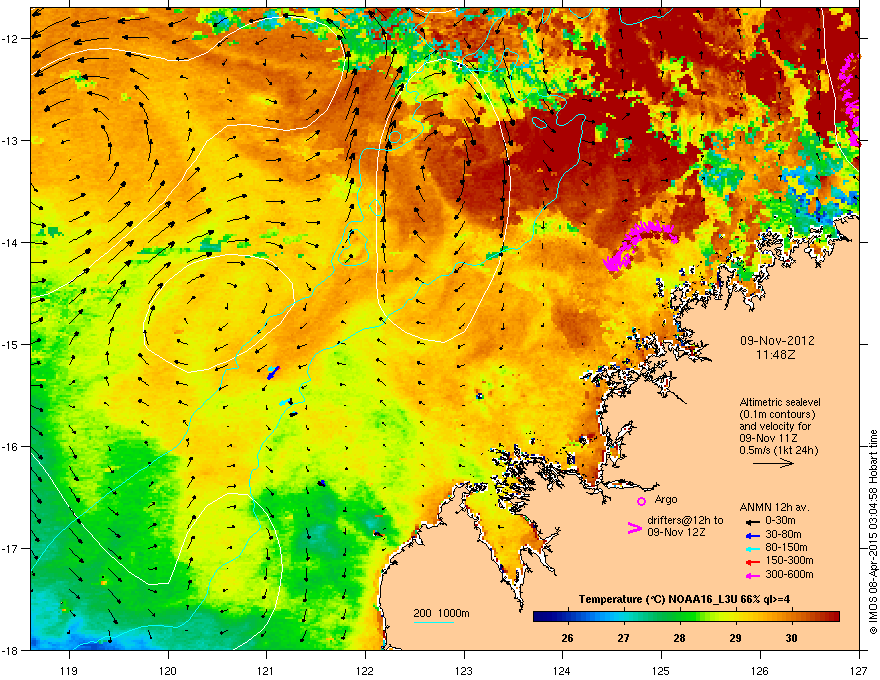
Task: Click the 0.5m/s velocity scale arrow
Action: tap(773, 463)
